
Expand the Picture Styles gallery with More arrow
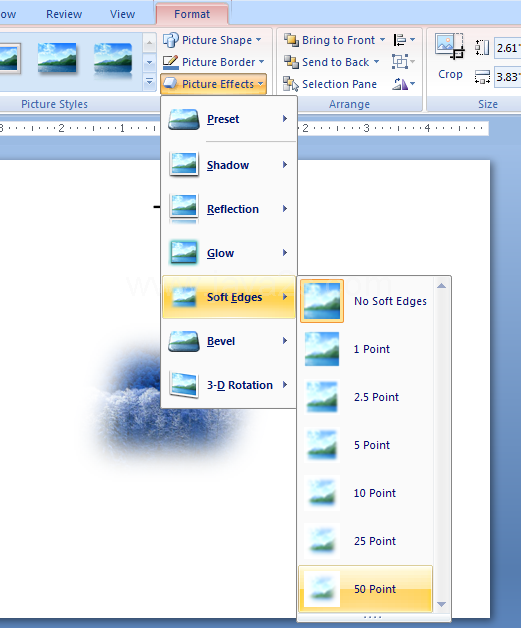pos(149,82)
